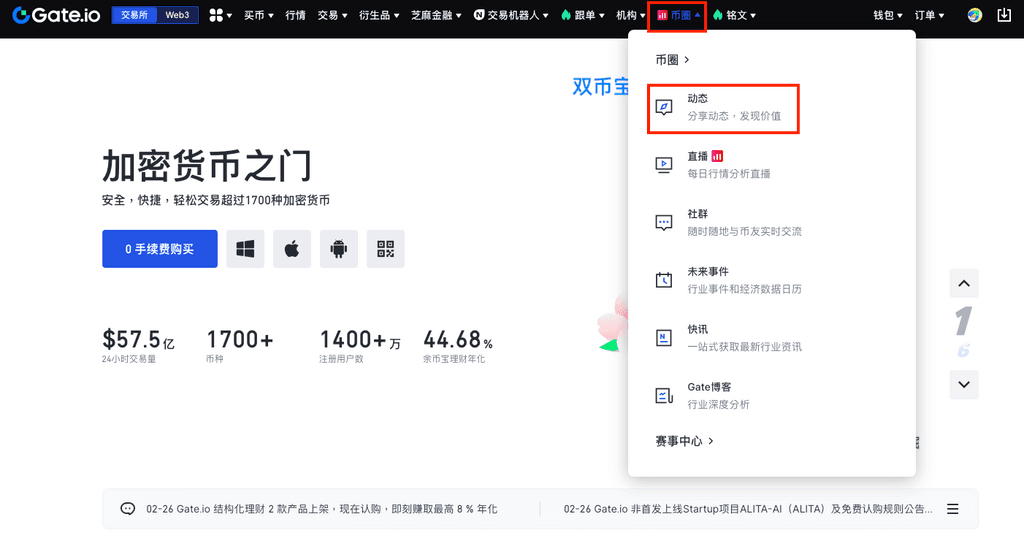Expand the 买币 dropdown menu
The height and width of the screenshot is (551, 1024).
[x=259, y=15]
